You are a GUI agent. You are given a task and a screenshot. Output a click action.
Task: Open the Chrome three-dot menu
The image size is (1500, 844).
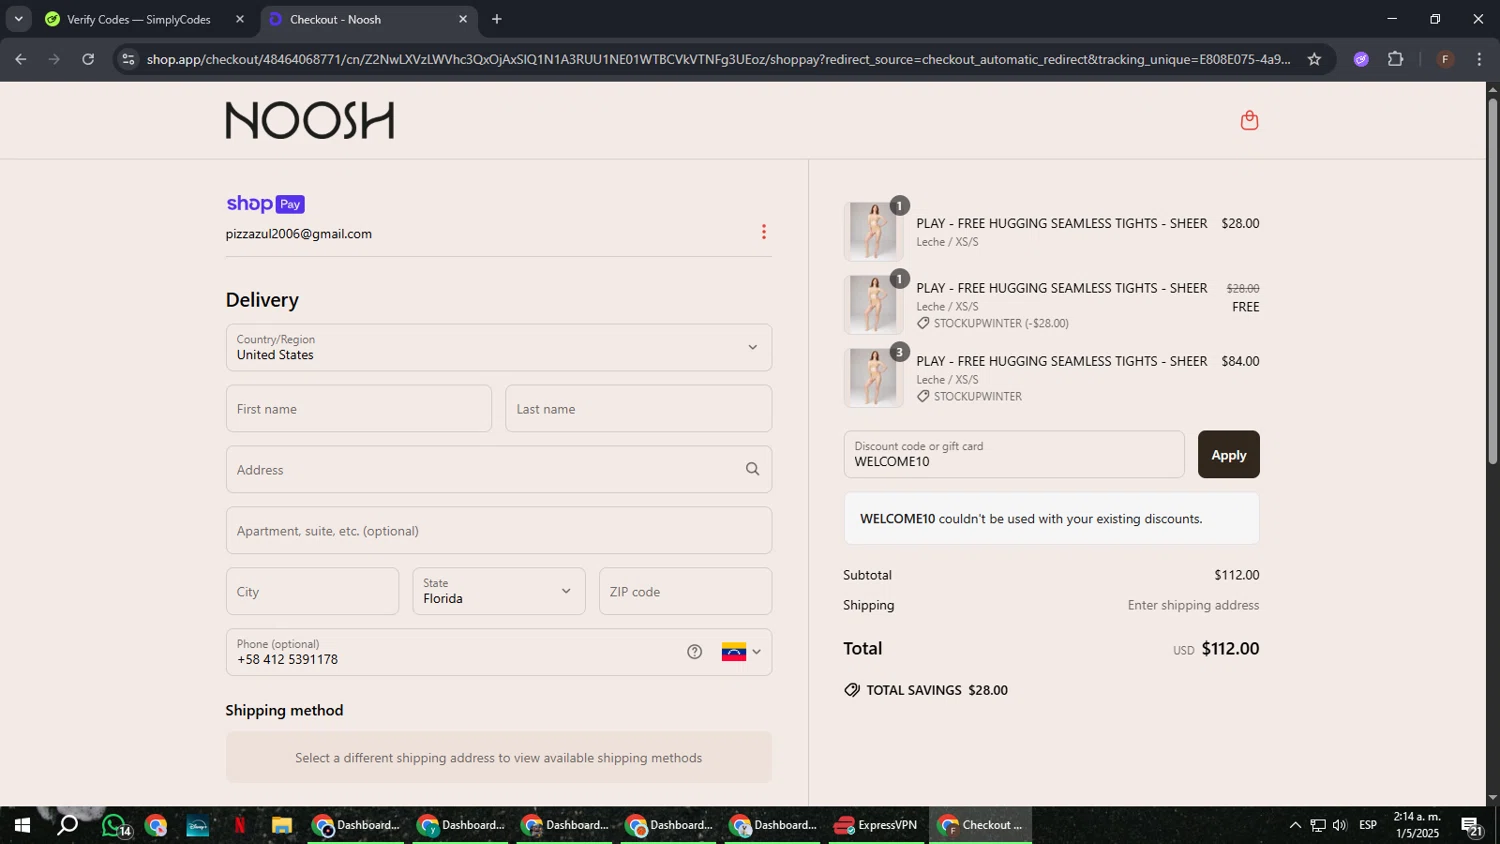[x=1480, y=59]
